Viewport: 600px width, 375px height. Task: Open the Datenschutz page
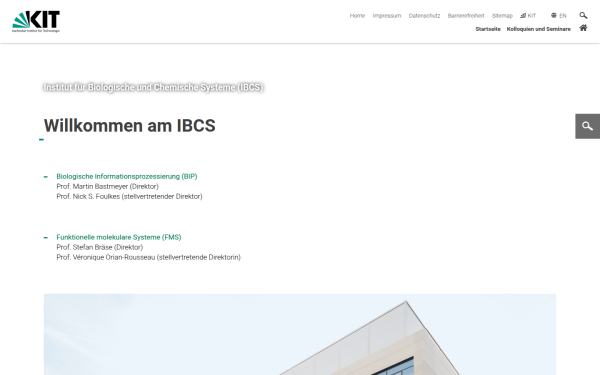tap(424, 16)
